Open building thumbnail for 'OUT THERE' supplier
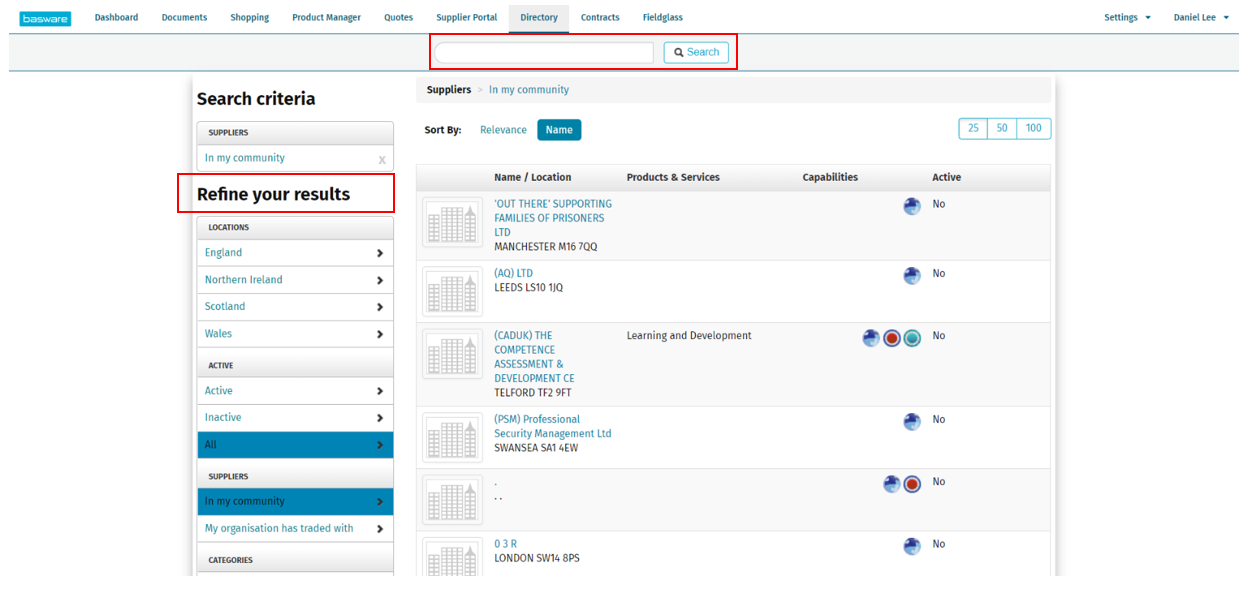The height and width of the screenshot is (592, 1249). pos(452,222)
